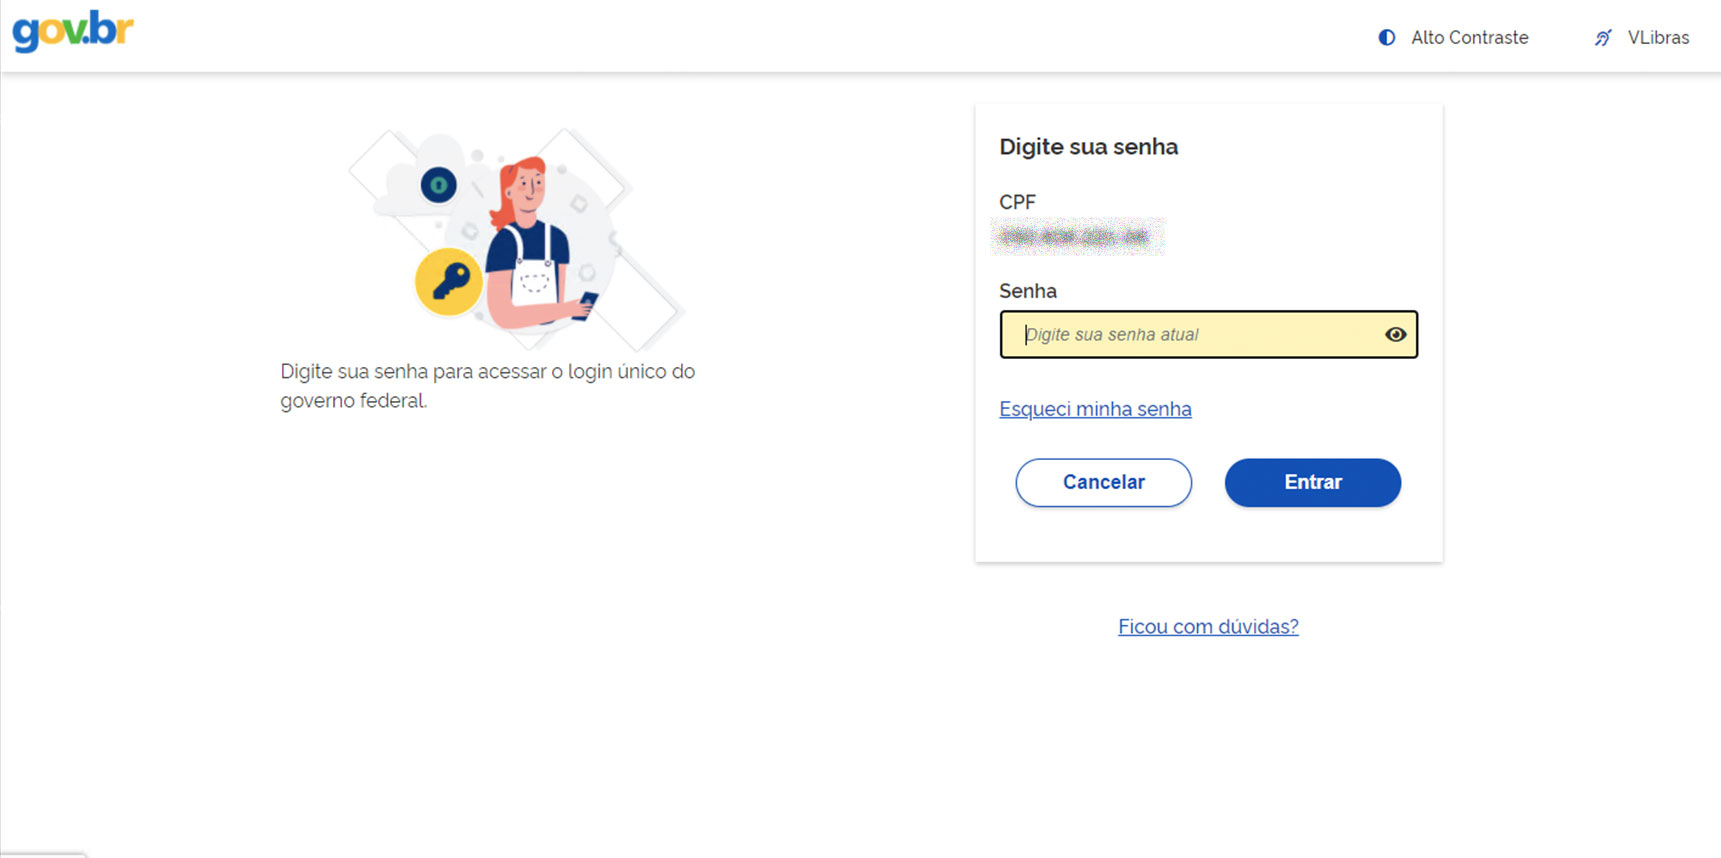Click the red-haired woman illustration
1721x858 pixels.
pos(528,240)
